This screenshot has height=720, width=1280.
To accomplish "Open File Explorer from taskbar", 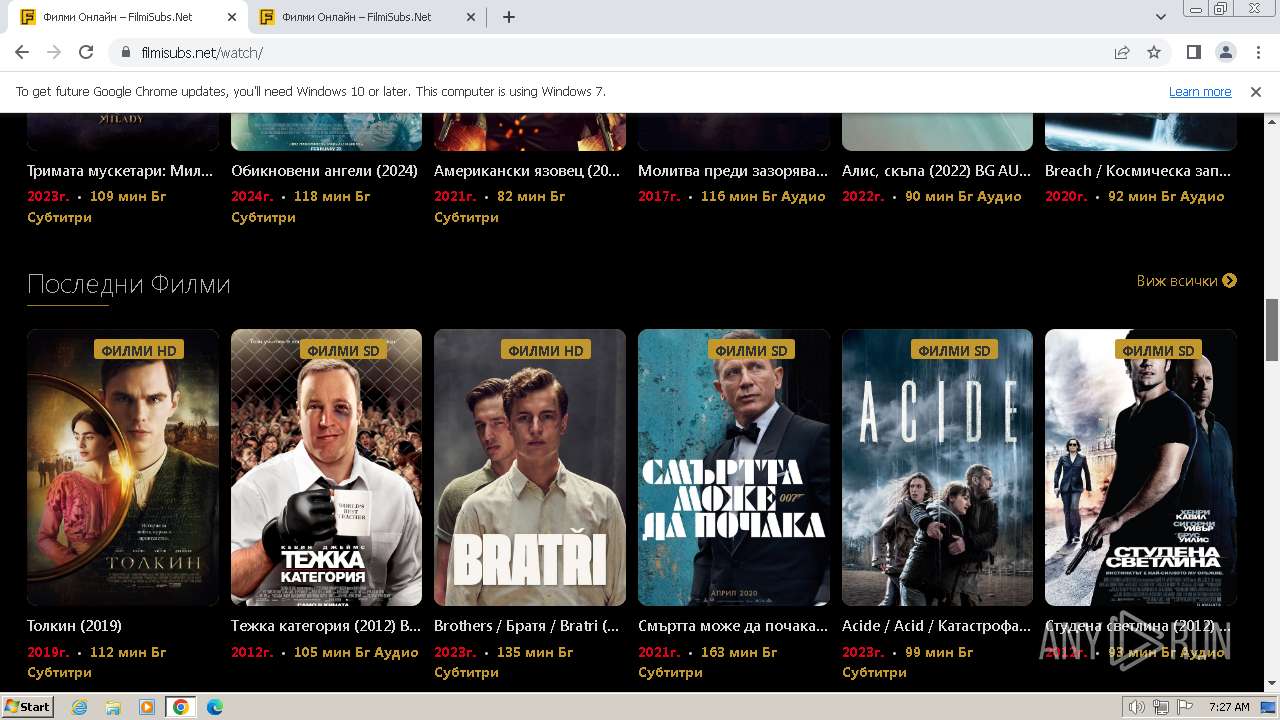I will coord(113,707).
